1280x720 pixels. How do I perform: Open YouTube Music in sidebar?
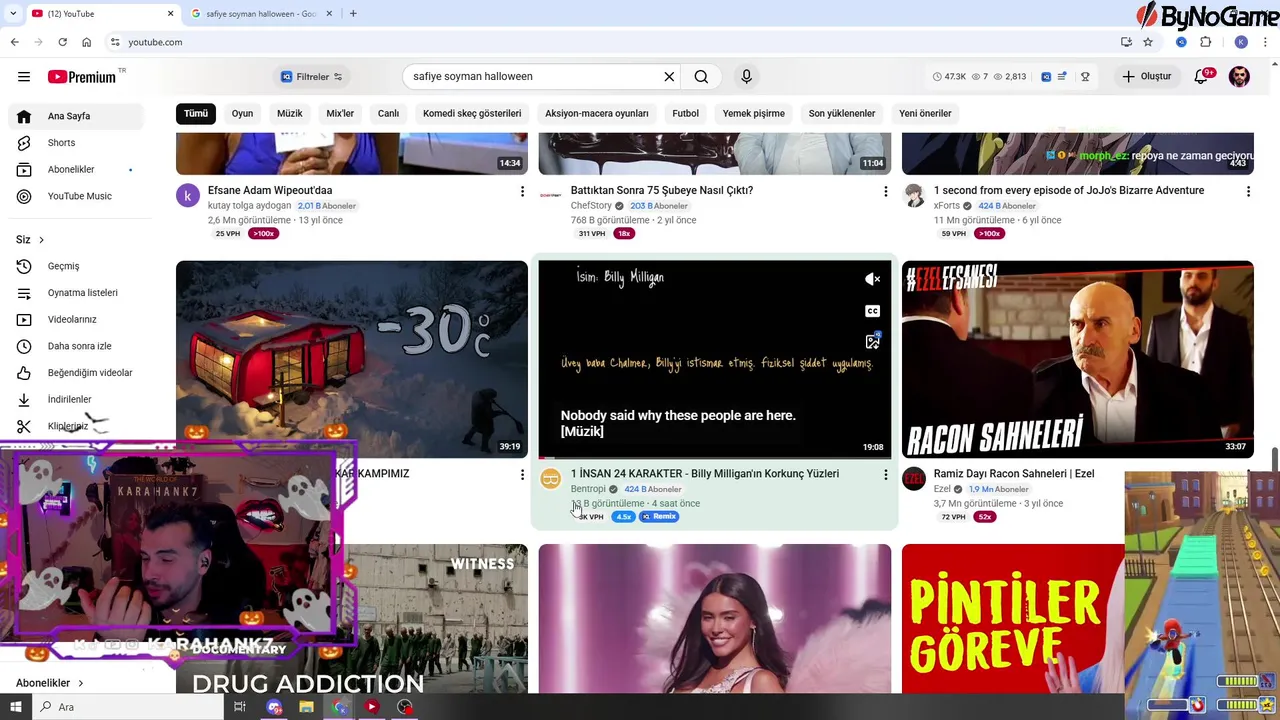click(x=76, y=196)
